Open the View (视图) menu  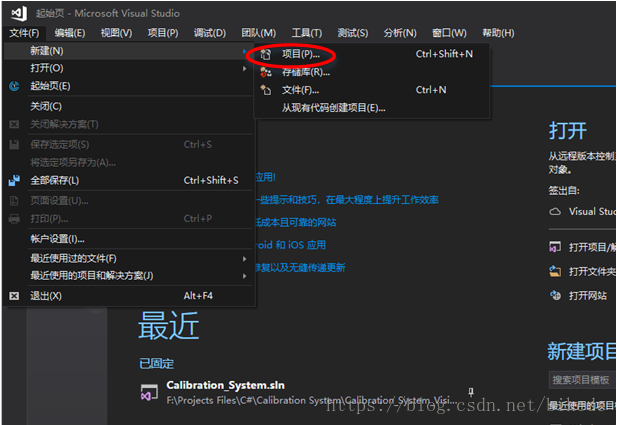[116, 33]
